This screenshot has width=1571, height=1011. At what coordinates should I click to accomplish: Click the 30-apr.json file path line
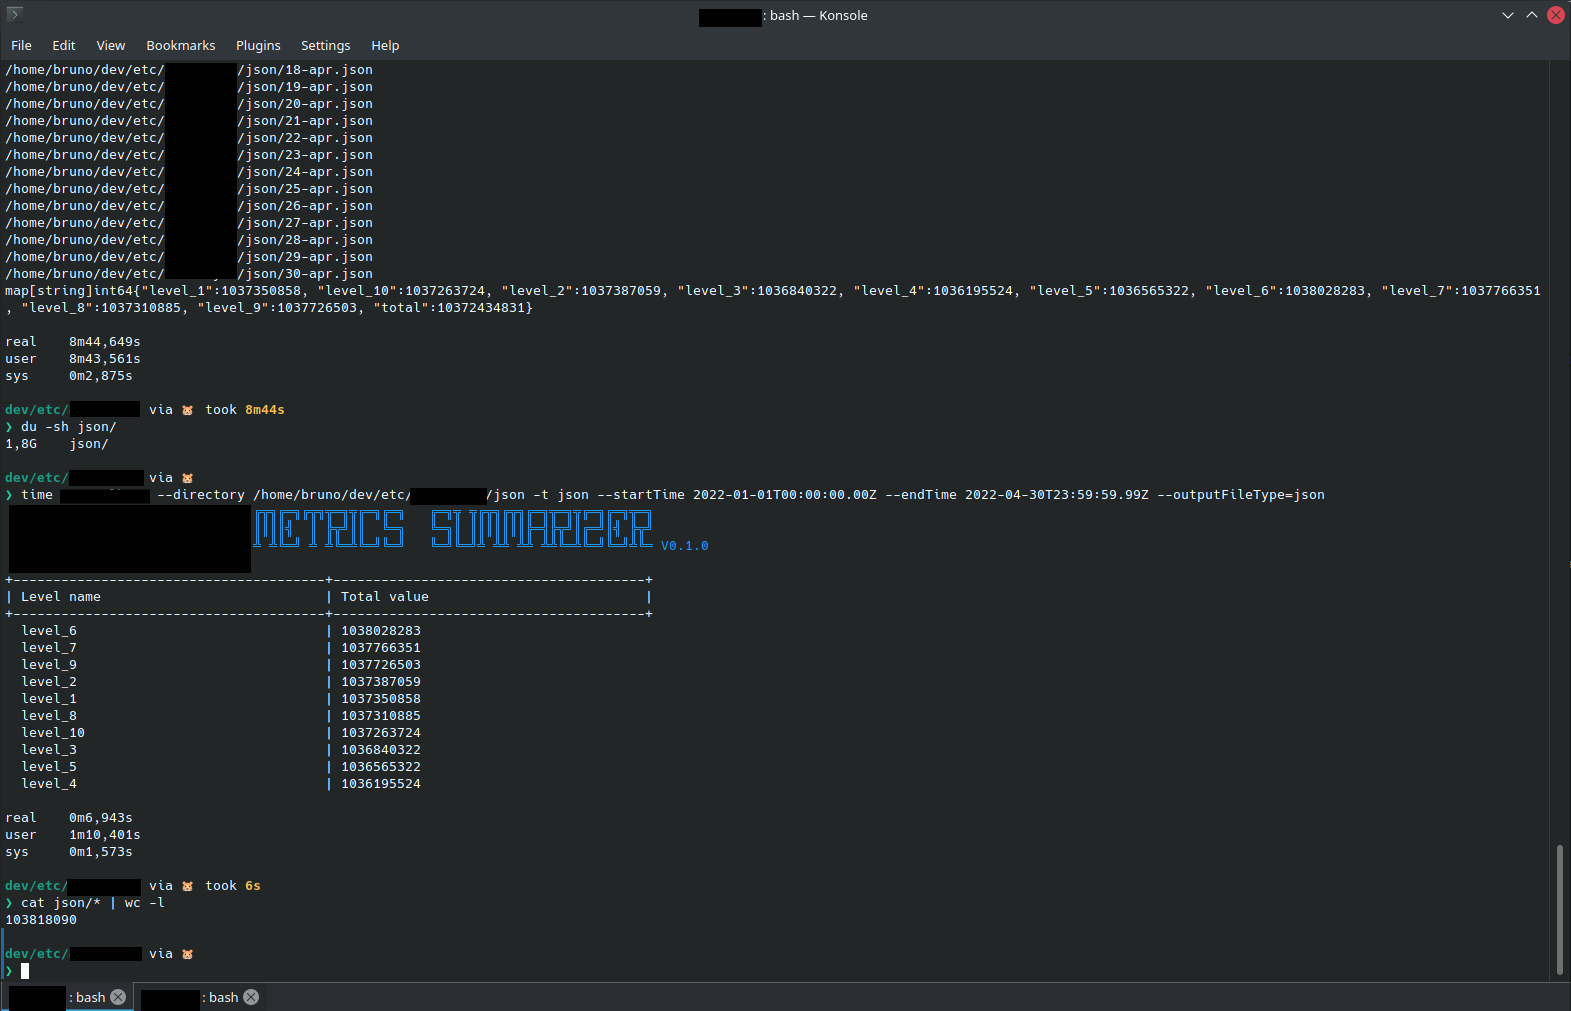189,274
